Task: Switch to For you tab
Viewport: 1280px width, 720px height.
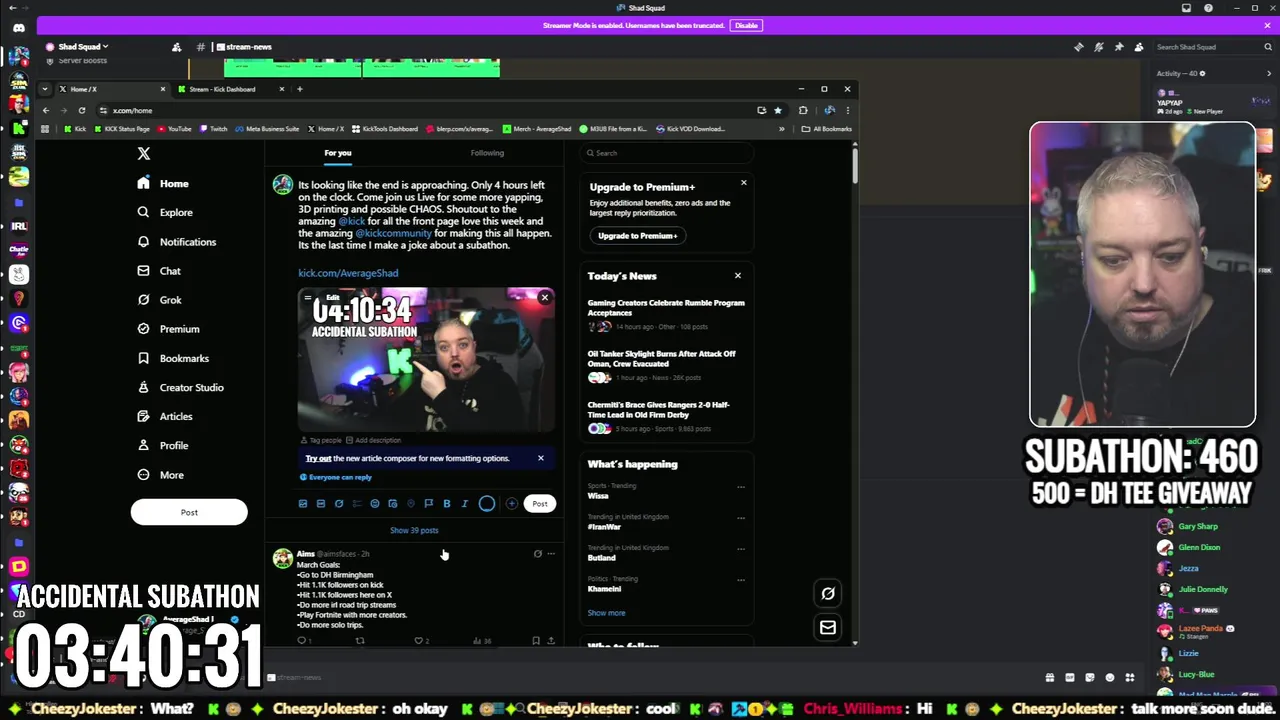Action: click(338, 153)
